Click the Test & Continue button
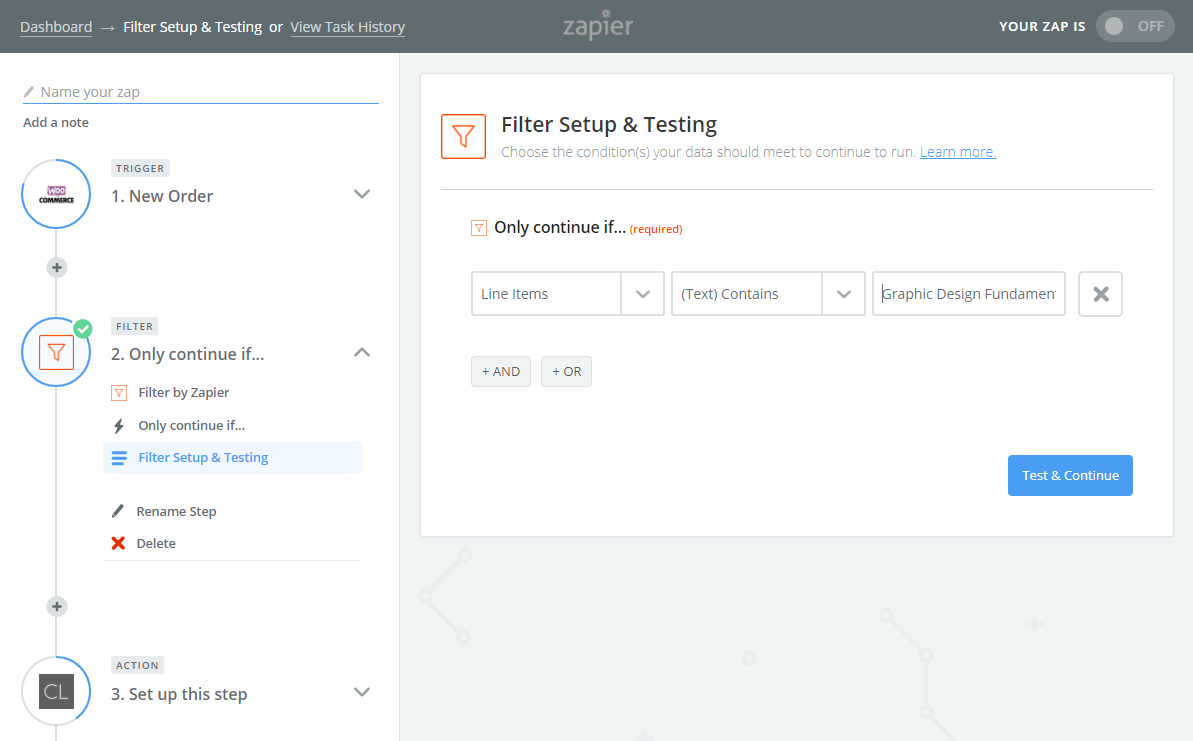The image size is (1193, 741). 1070,475
